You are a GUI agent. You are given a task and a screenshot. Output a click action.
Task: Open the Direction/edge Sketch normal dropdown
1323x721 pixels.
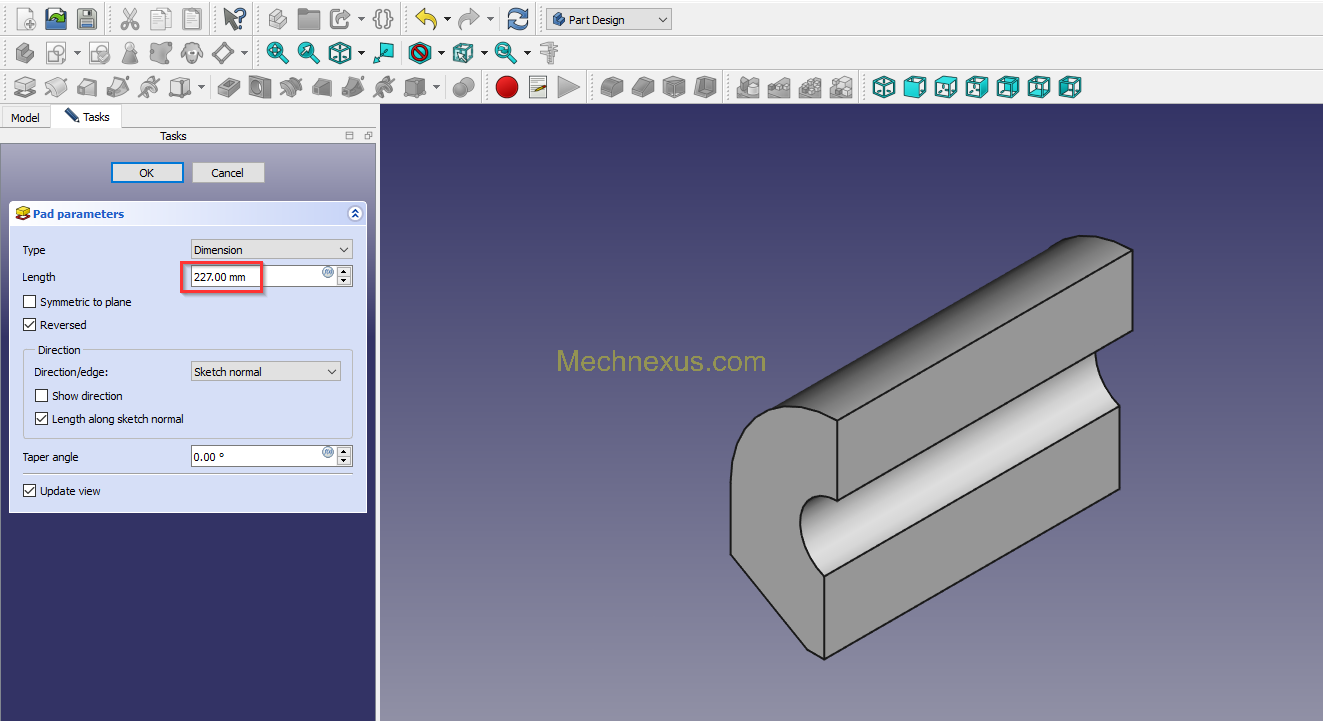266,372
